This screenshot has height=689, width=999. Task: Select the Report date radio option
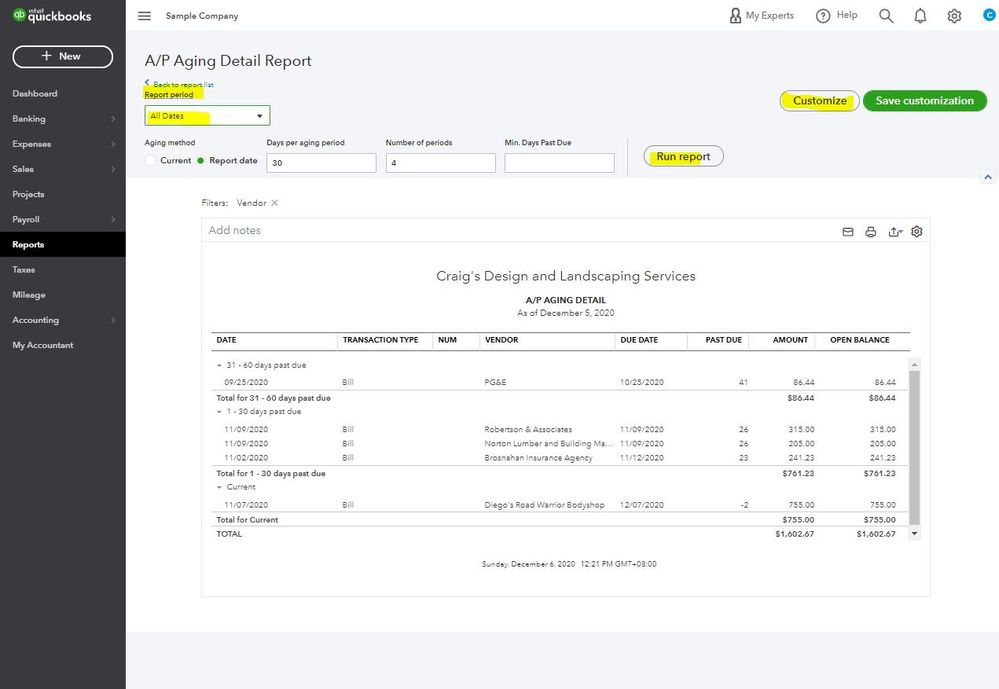coord(201,161)
